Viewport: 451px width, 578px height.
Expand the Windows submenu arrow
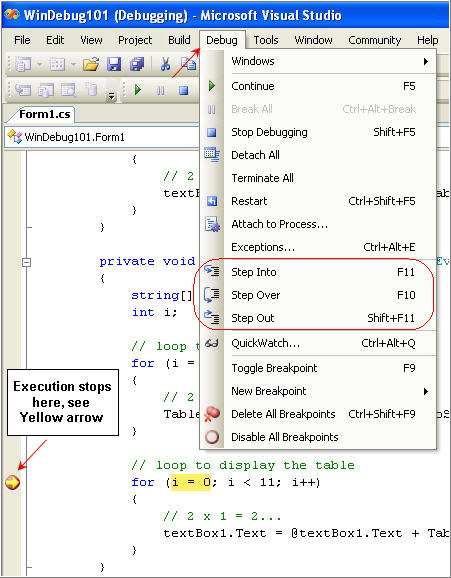426,61
